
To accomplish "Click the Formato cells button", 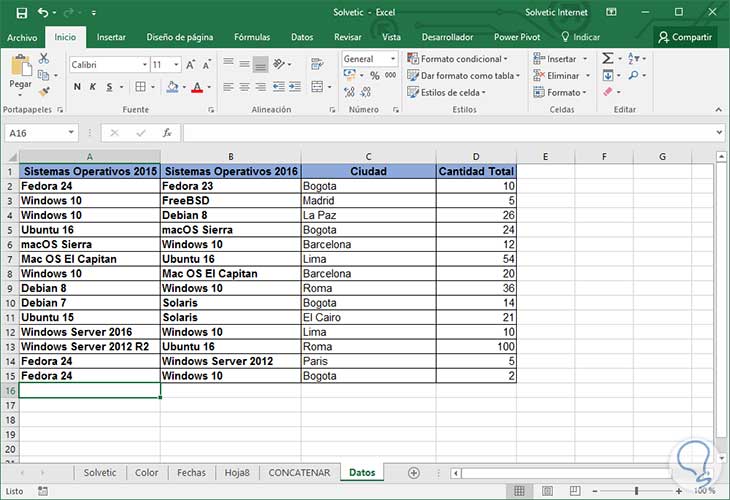I will [560, 92].
